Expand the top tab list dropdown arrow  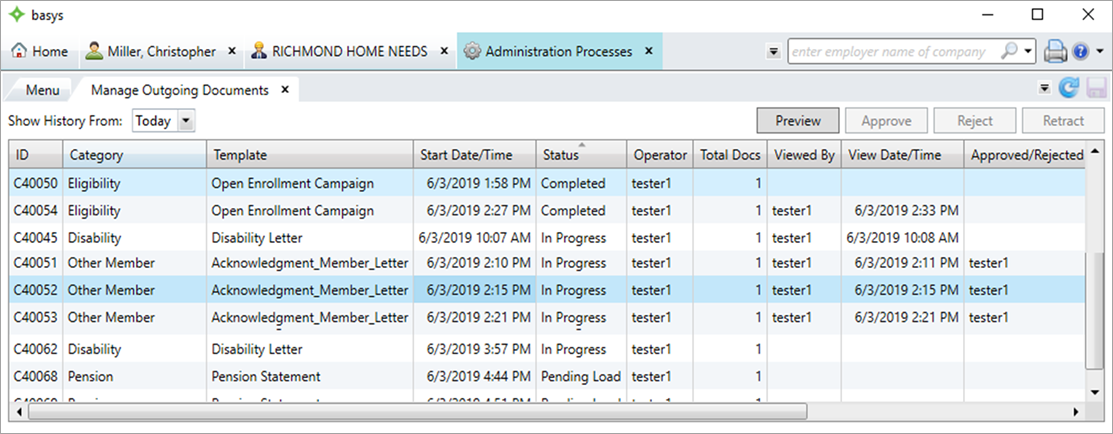pos(773,52)
